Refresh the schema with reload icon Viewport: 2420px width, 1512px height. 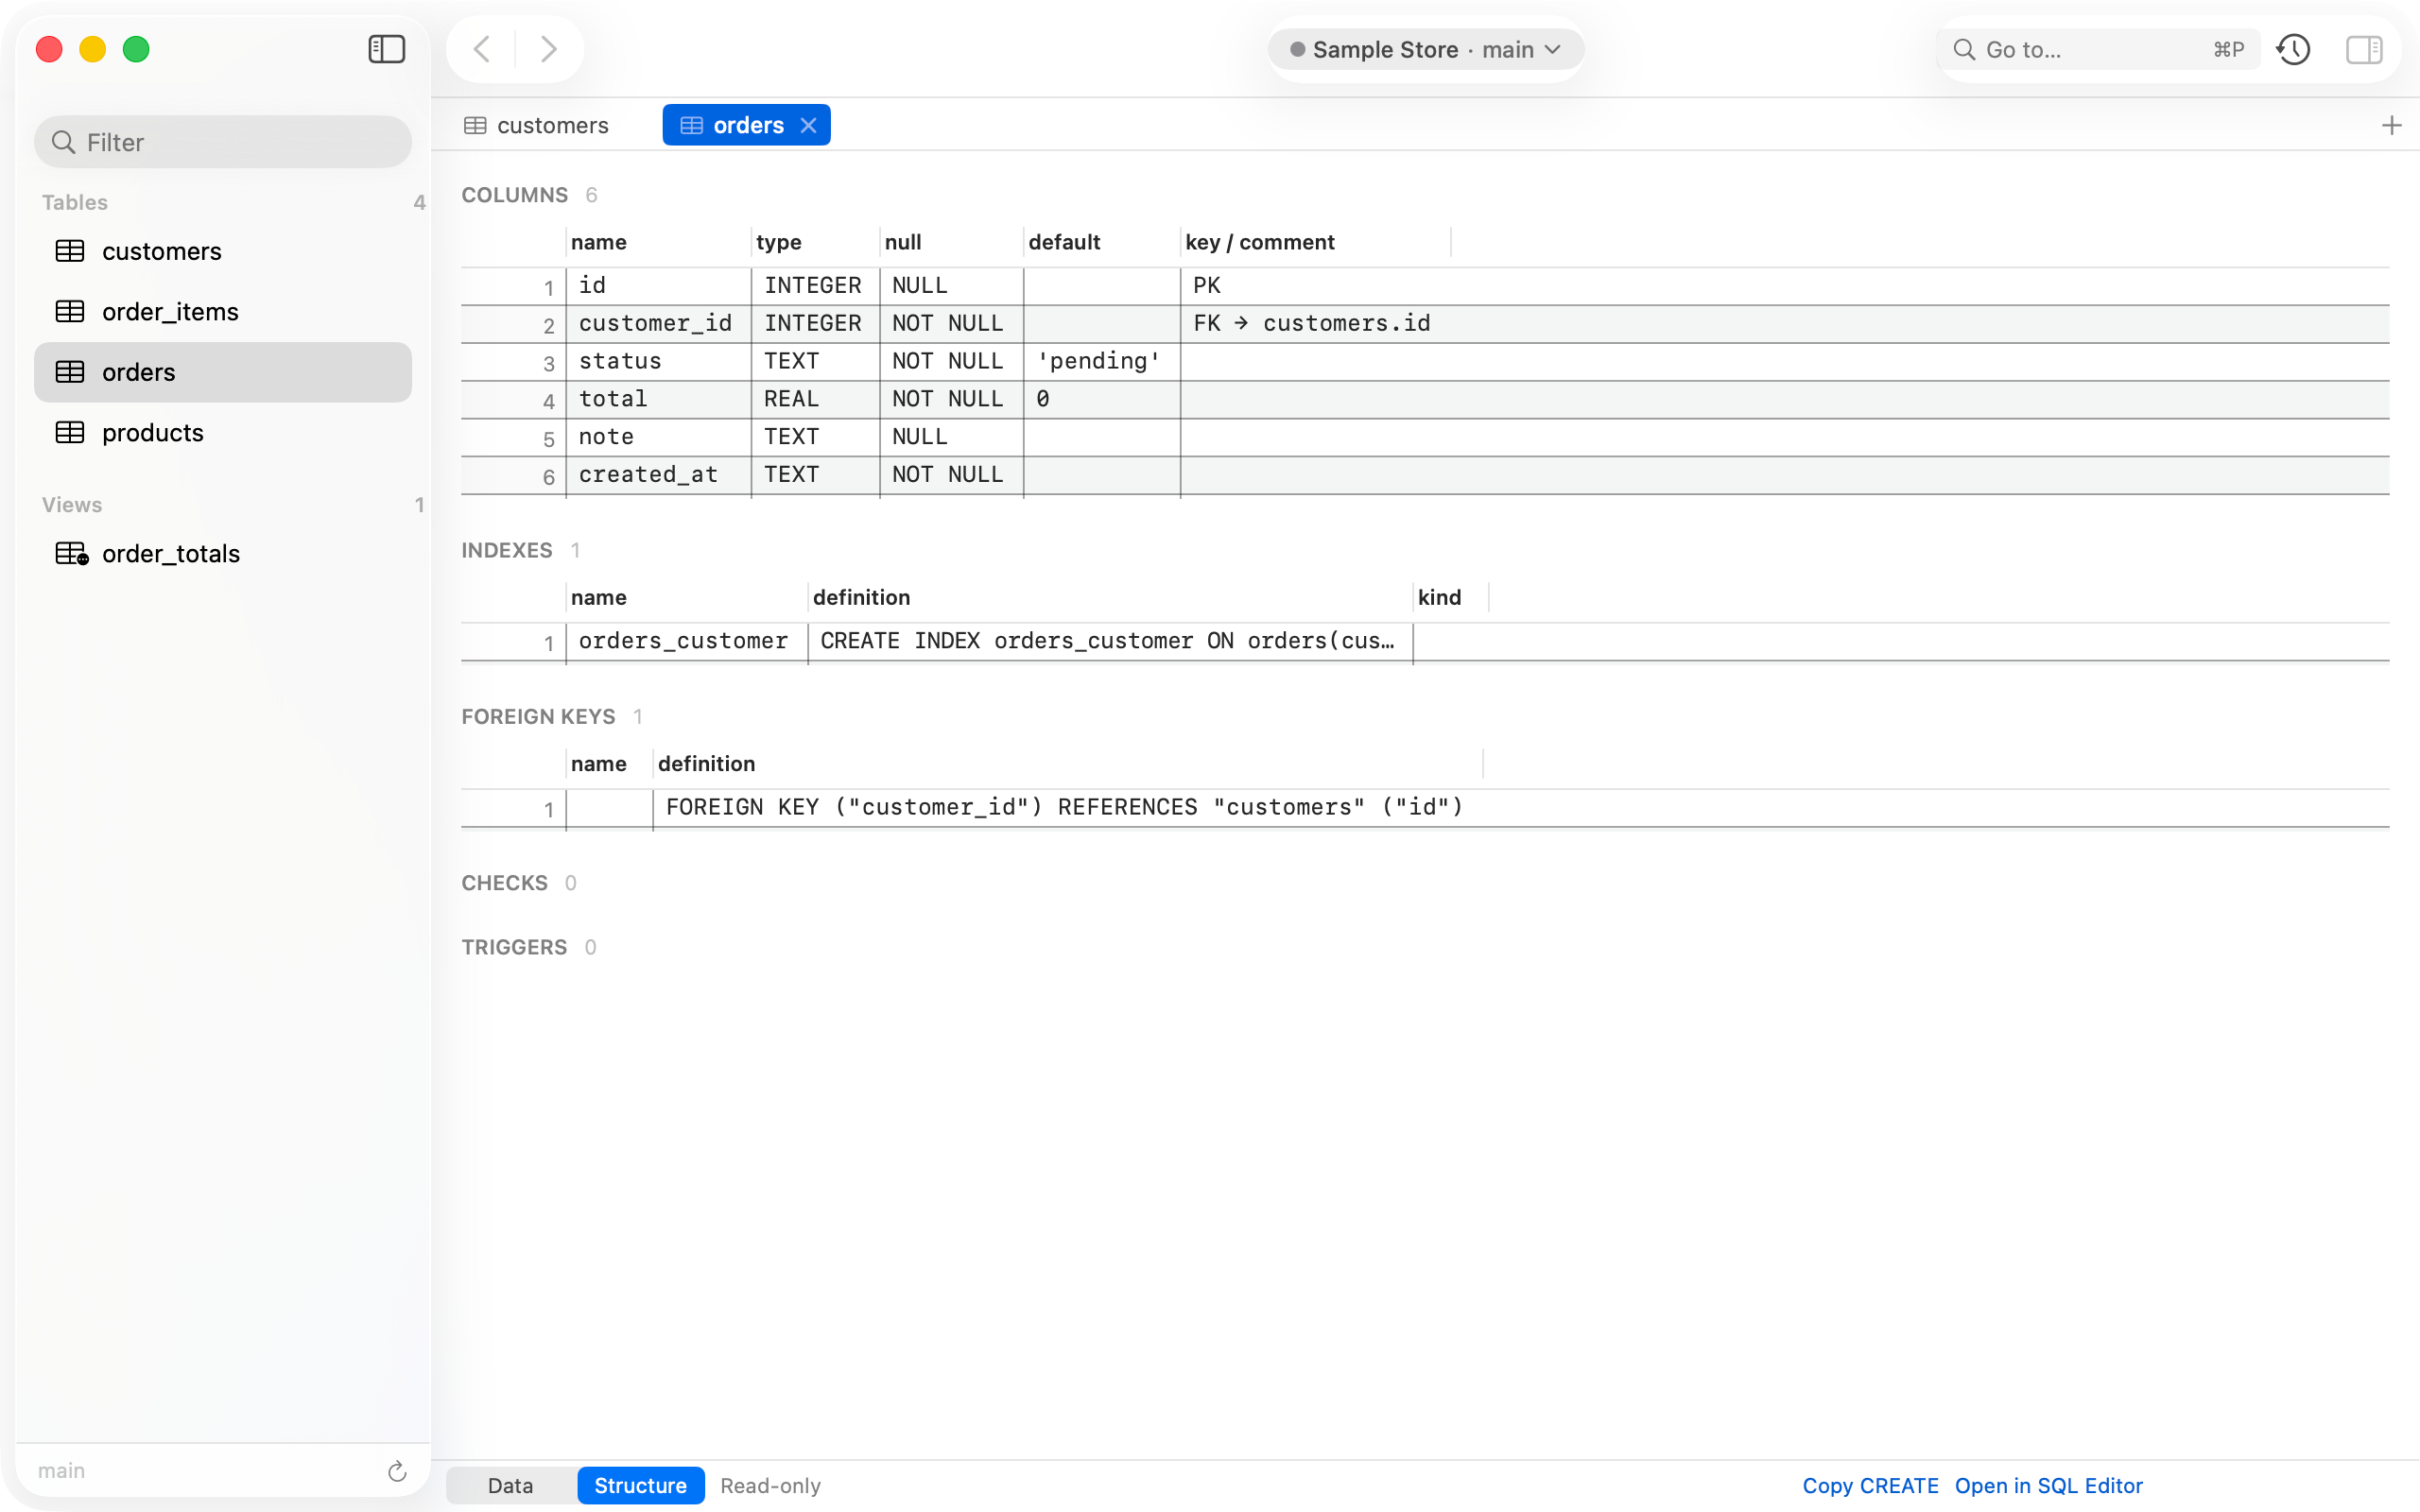point(397,1470)
